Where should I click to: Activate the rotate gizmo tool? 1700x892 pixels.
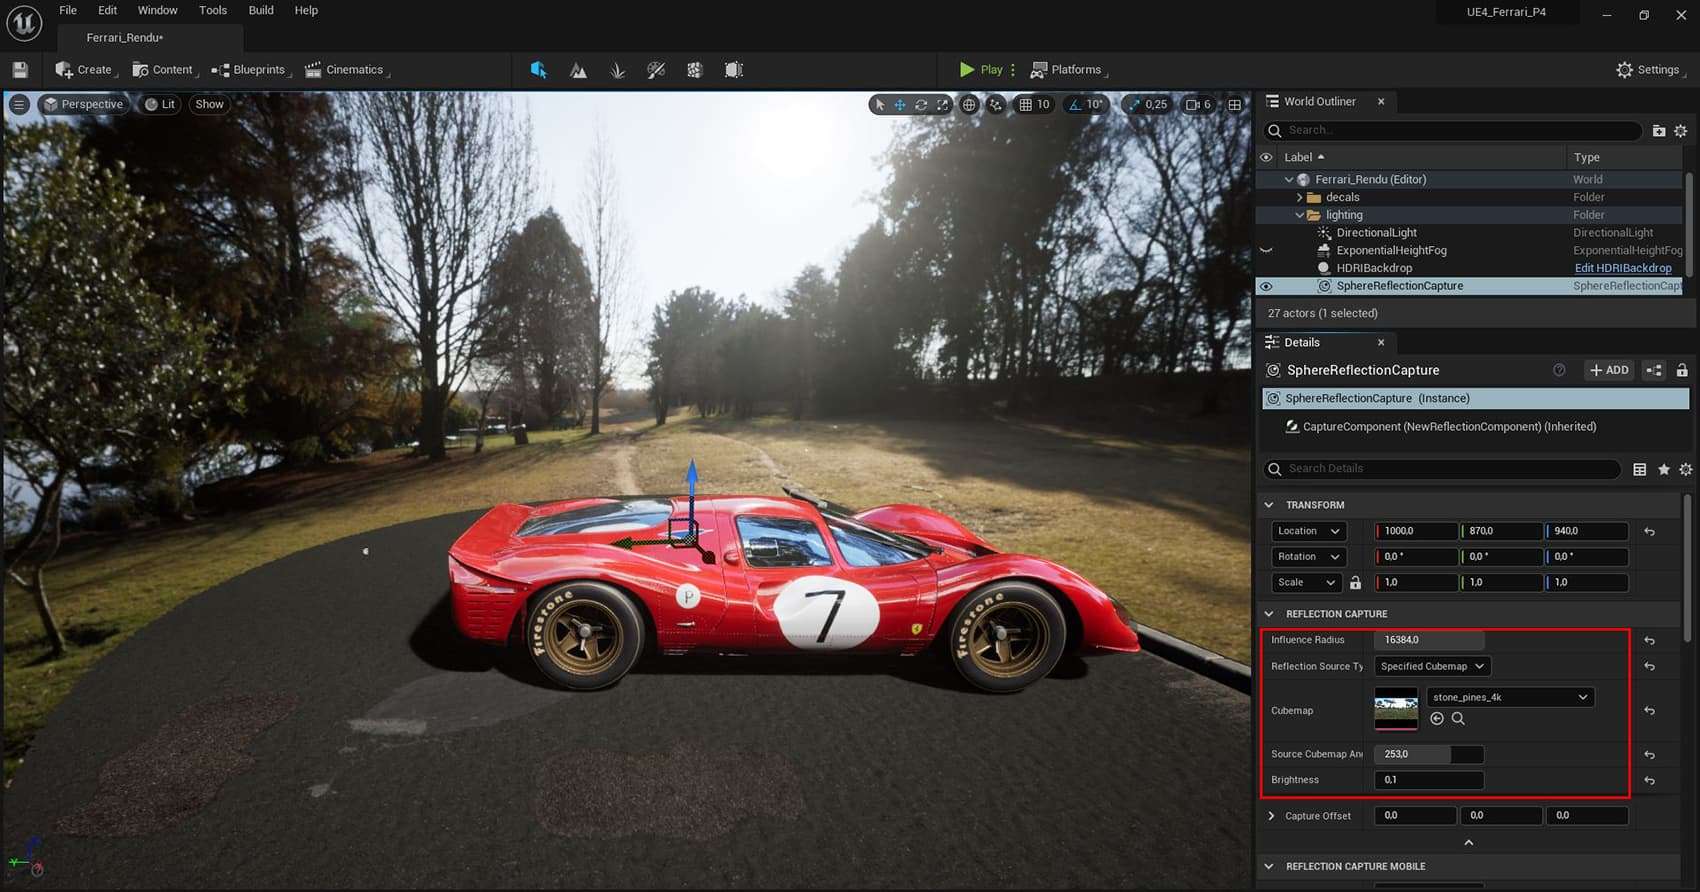click(921, 104)
